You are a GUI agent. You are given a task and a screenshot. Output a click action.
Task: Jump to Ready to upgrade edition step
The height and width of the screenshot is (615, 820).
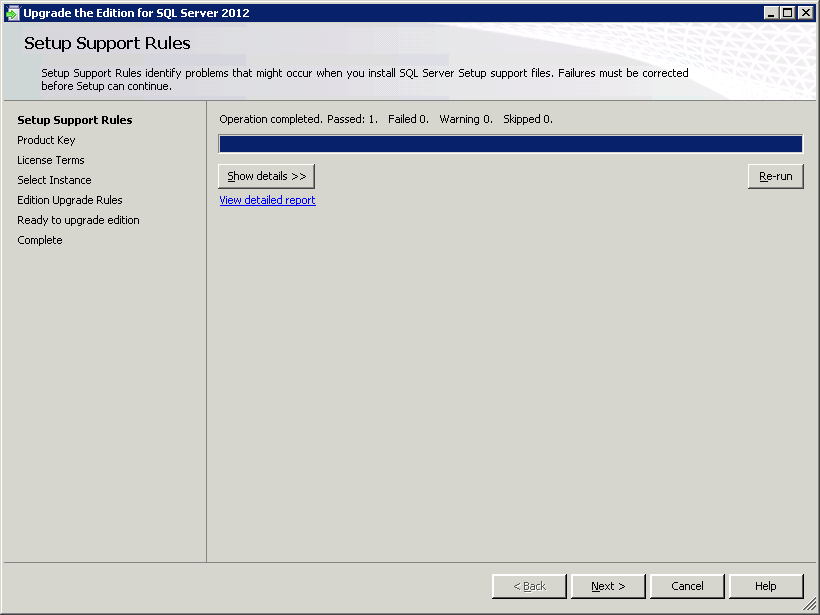point(78,220)
